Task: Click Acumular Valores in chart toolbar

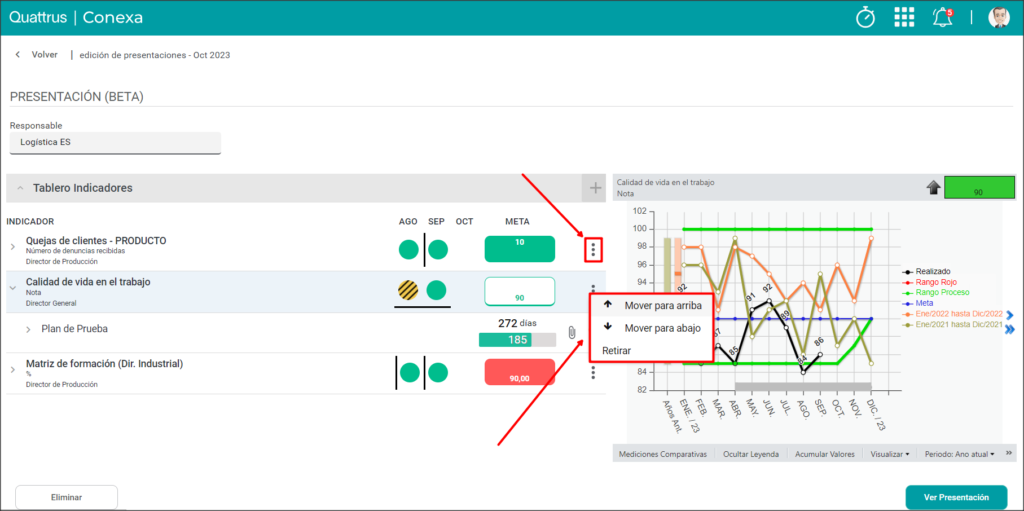Action: tap(825, 454)
